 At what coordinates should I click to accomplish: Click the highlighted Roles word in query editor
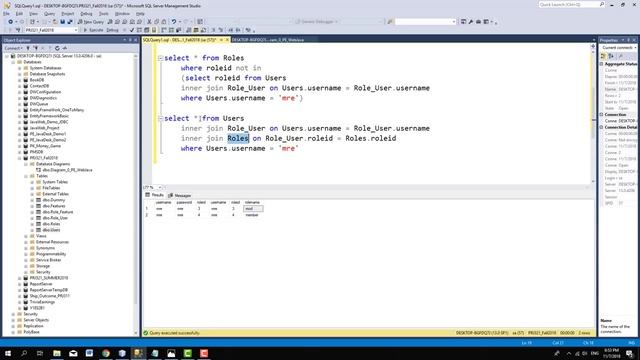tap(238, 138)
